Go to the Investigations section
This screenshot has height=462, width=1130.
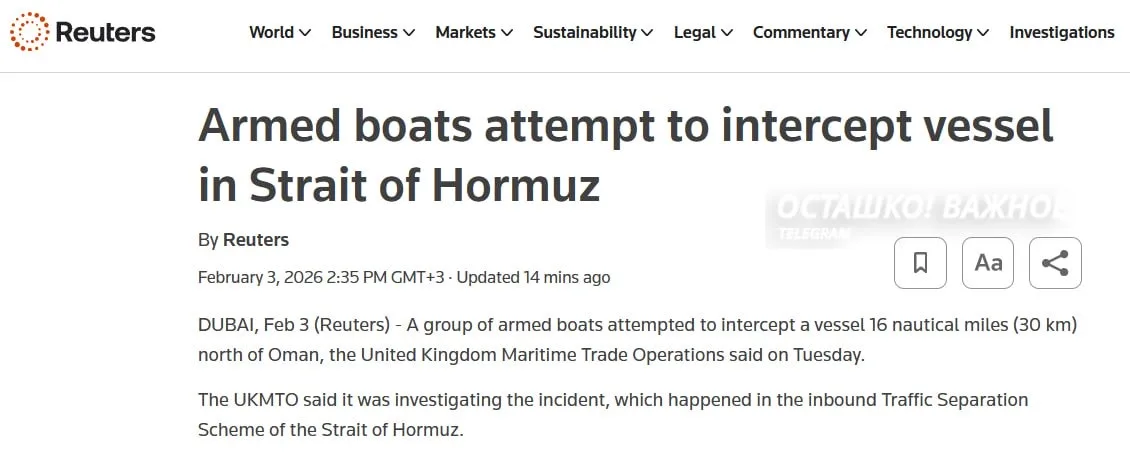(1061, 32)
